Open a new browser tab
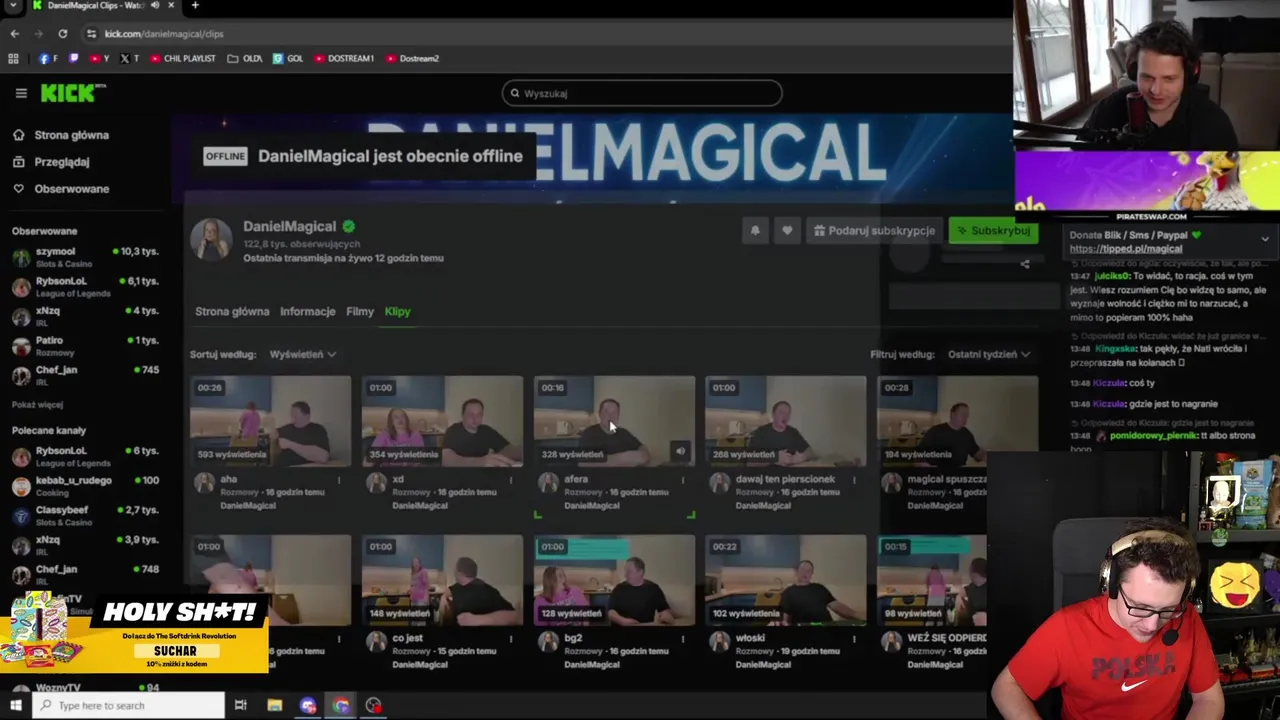The image size is (1280, 720). tap(195, 5)
